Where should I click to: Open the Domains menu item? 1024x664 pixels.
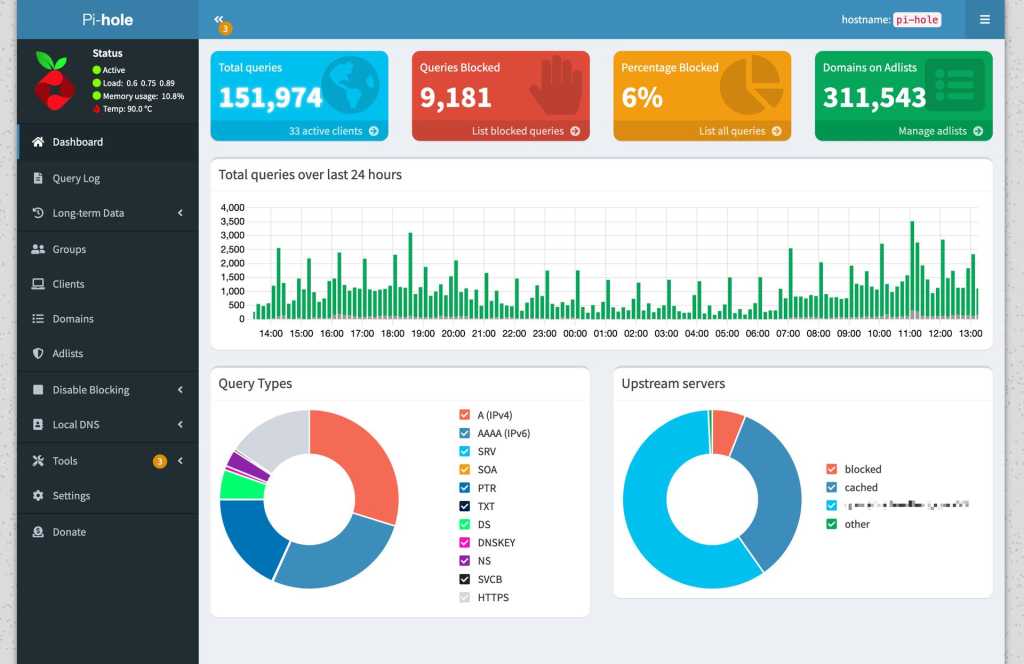point(73,319)
